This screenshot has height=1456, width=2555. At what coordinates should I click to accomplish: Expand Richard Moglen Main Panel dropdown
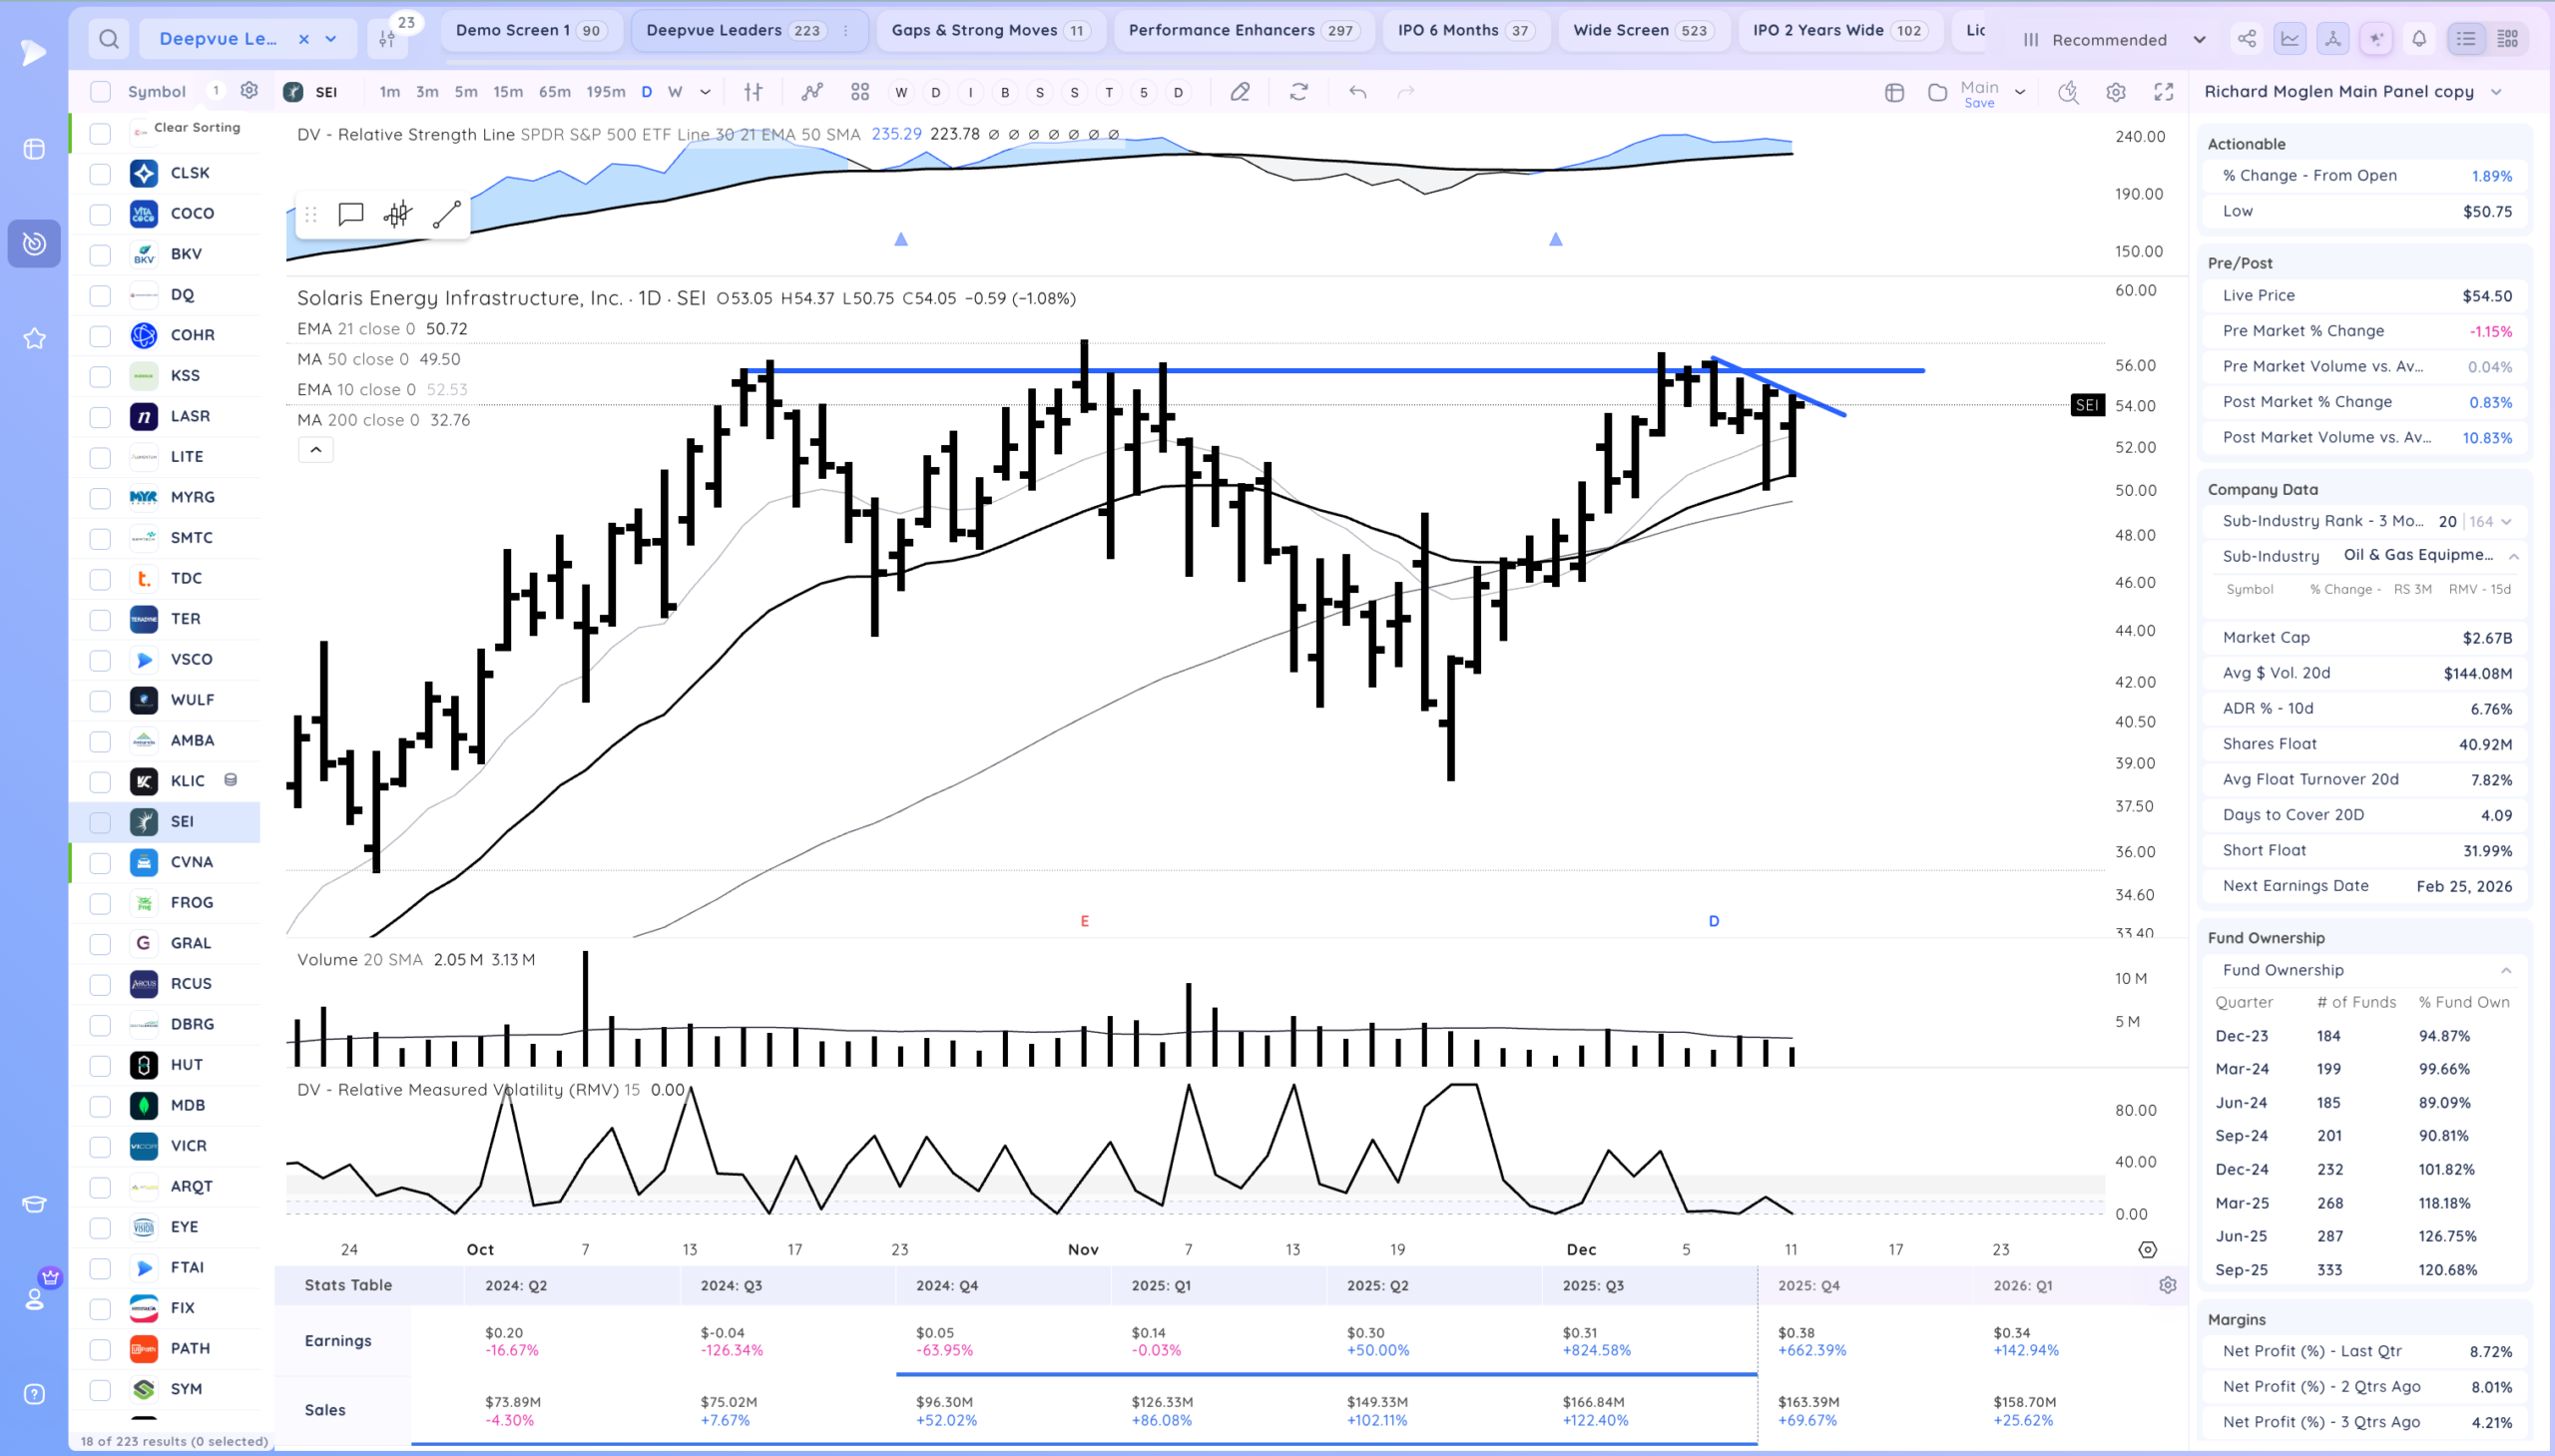point(2496,92)
